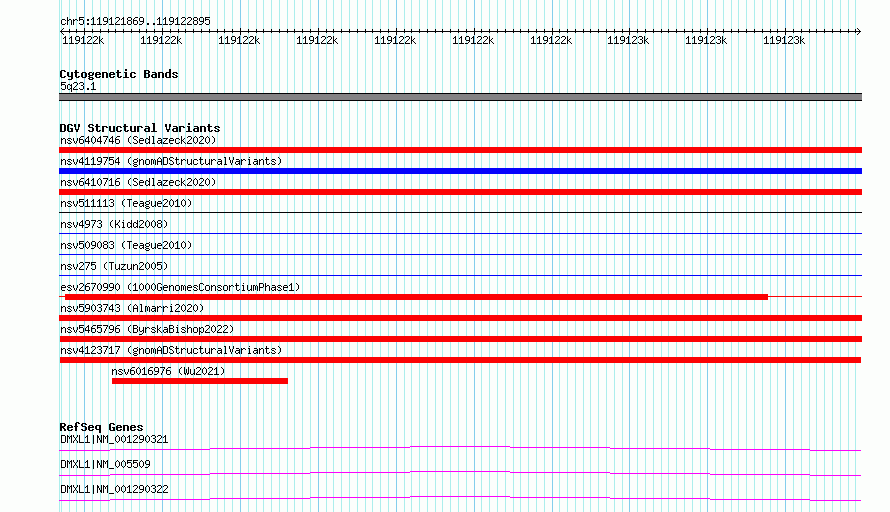Click esv2670990 (1000GenomesConsortiumPhase1) label

click(180, 287)
